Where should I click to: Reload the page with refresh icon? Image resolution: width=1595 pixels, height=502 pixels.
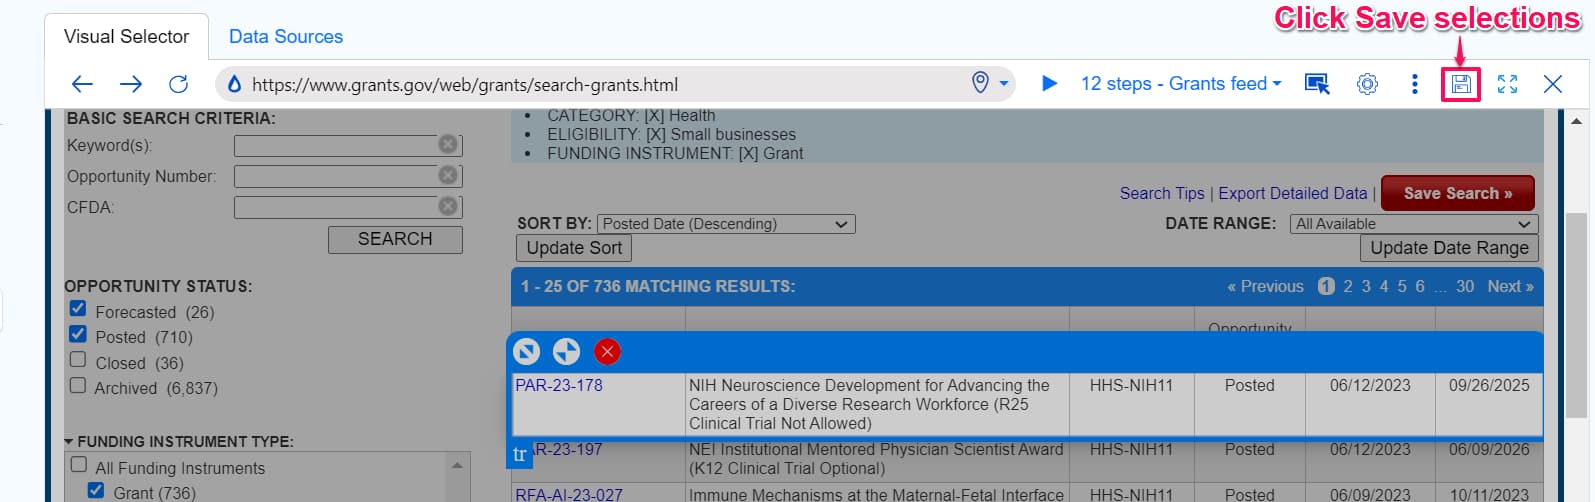point(178,84)
